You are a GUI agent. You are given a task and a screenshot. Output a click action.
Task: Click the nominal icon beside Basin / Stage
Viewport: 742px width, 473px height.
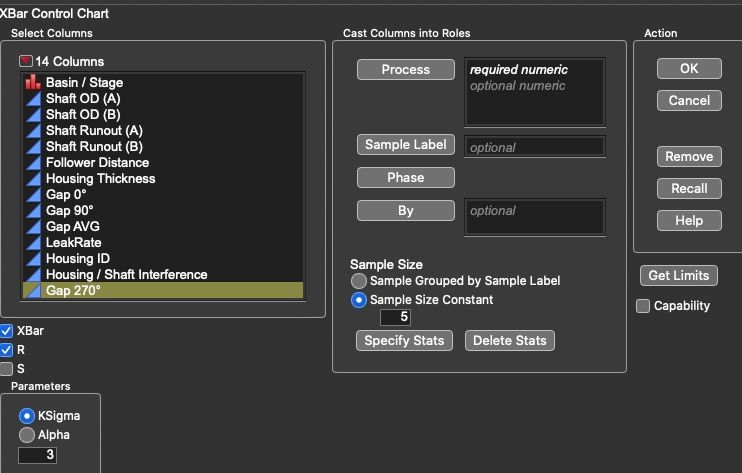pos(33,82)
